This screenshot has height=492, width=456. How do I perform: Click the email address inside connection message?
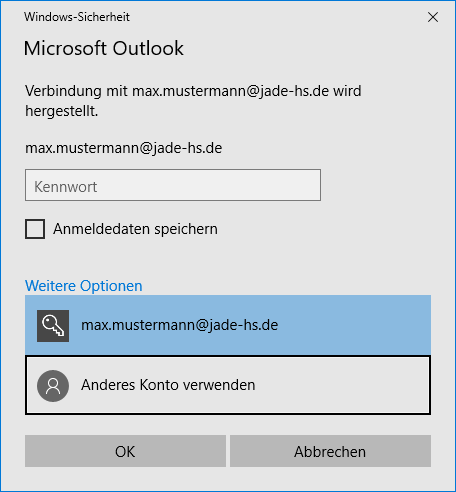(x=231, y=91)
